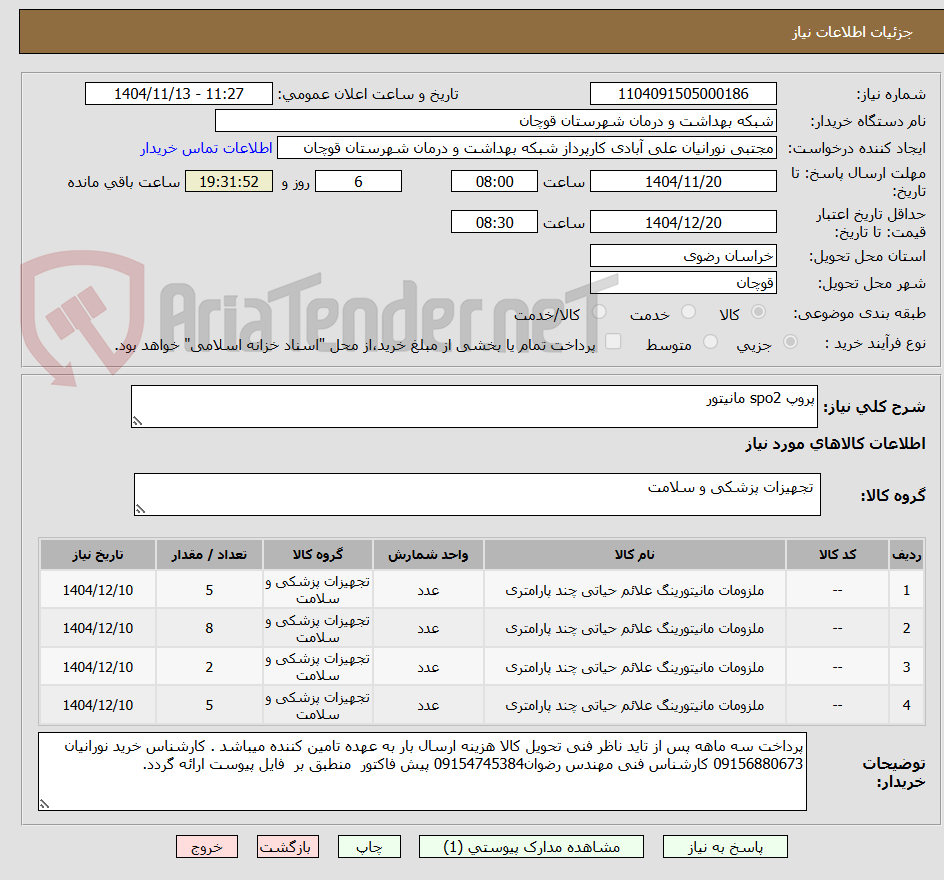Click the گروه کالا column header in table

(317, 554)
